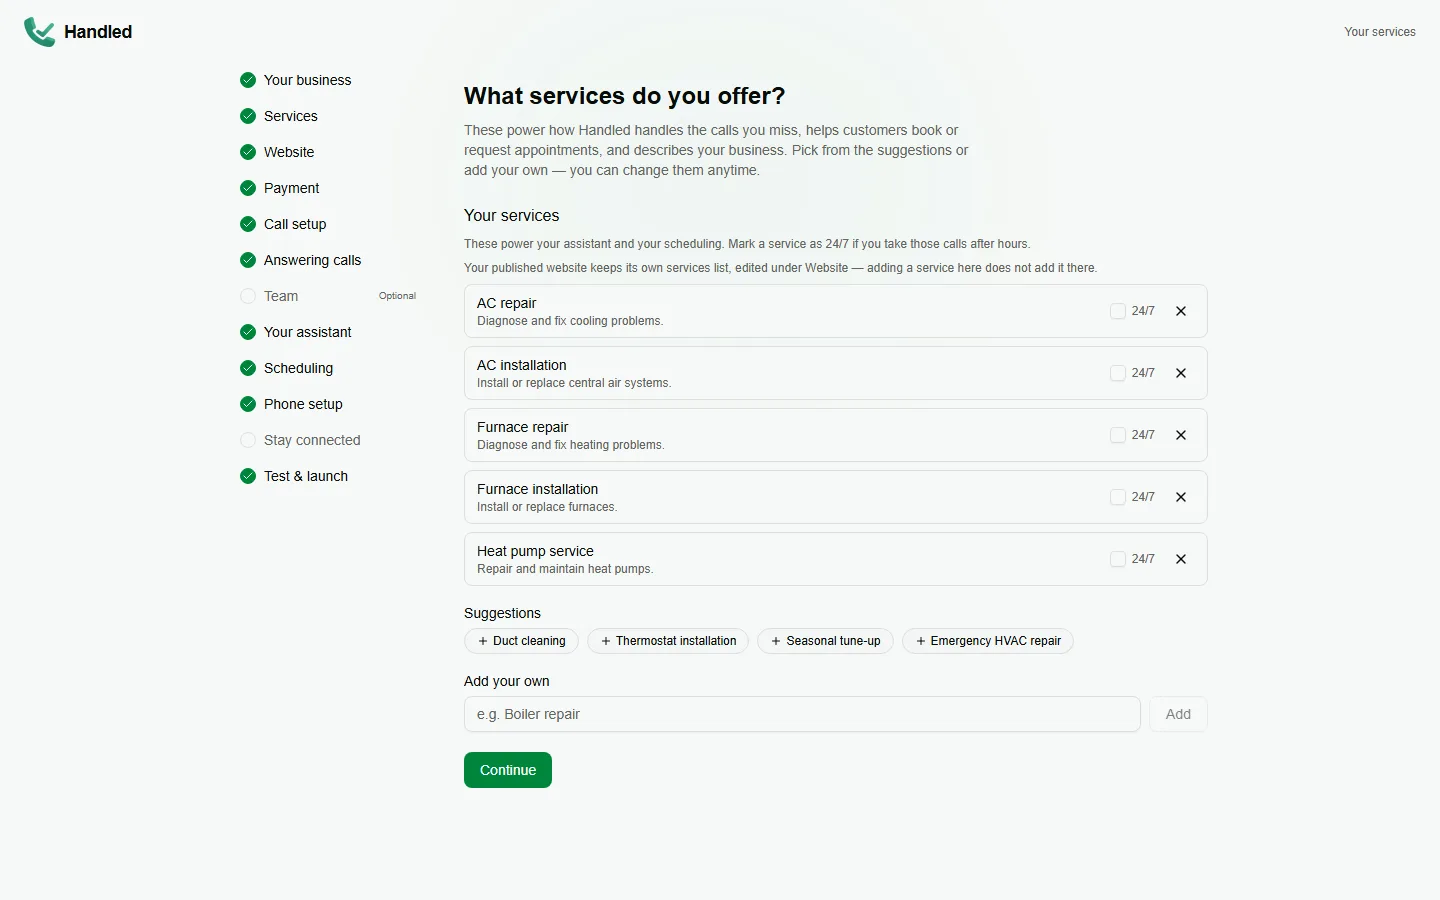
Task: Click green checkmark icon beside Payment
Action: click(248, 188)
